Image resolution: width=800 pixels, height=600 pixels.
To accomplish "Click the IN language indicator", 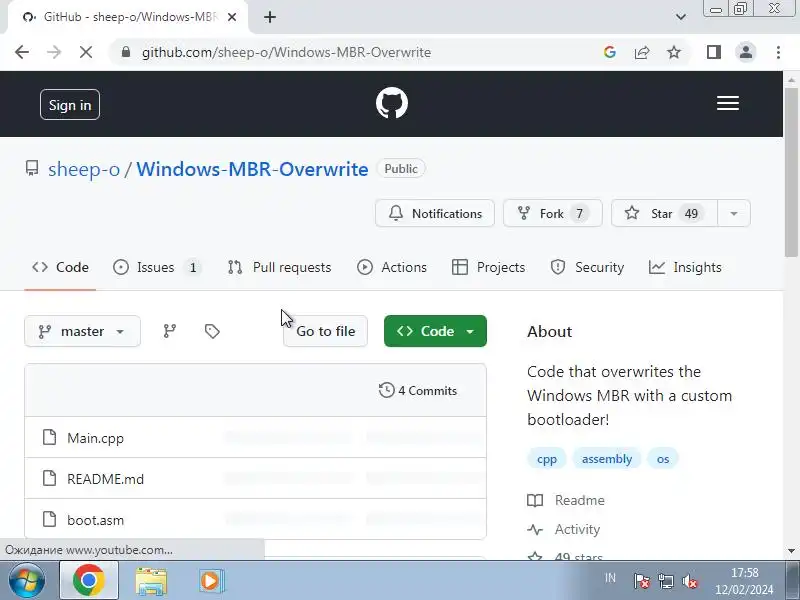I will [610, 578].
